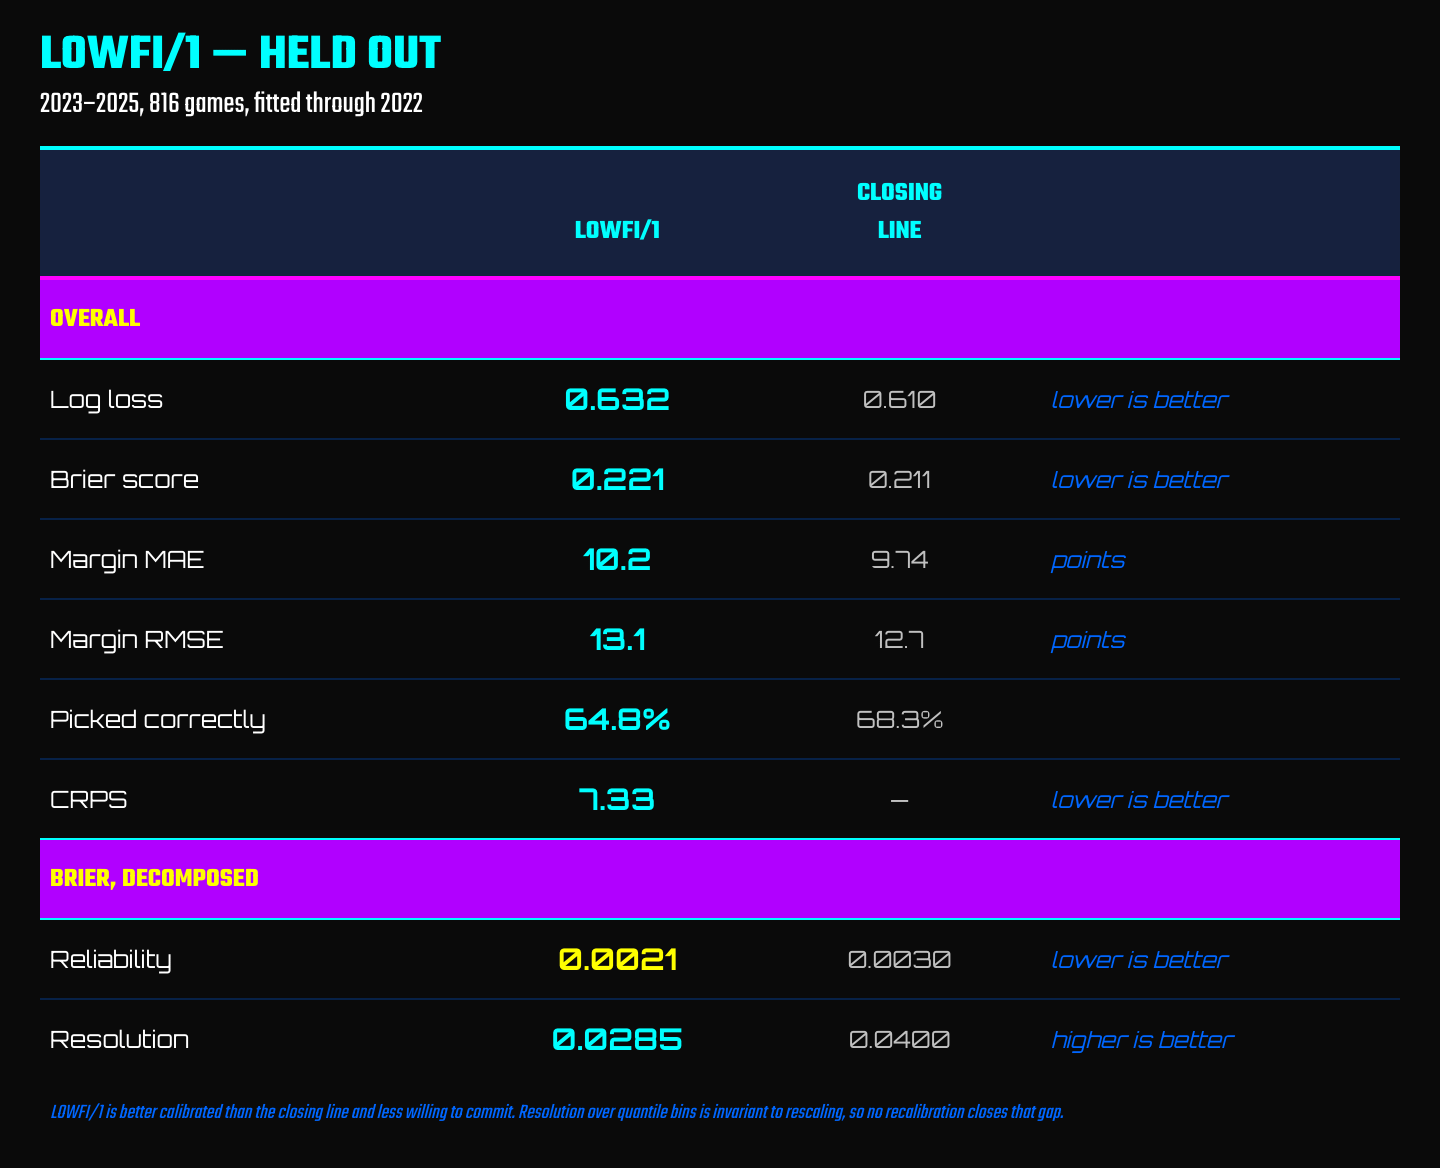Click the BRIER, DECOMPOSED section band
1440x1168 pixels.
click(720, 878)
